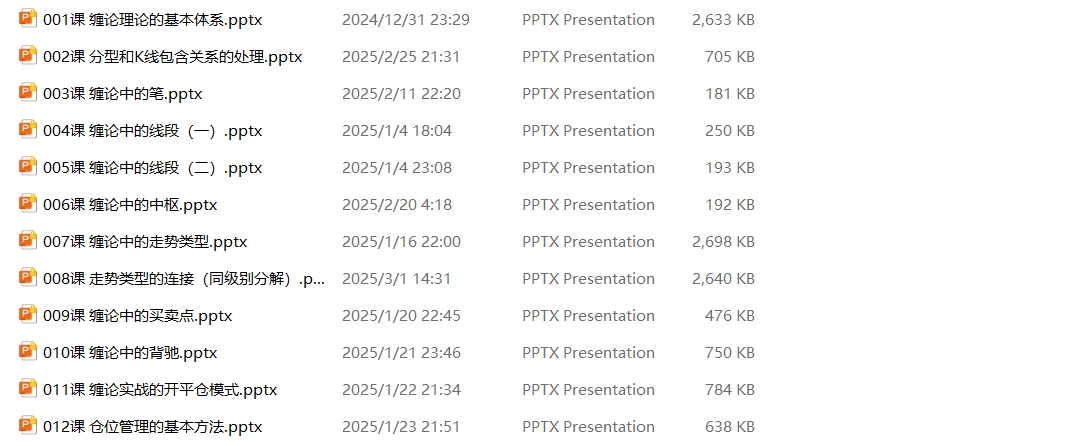Viewport: 1086px width, 446px height.
Task: Click the 2,698 KB size entry
Action: click(723, 242)
